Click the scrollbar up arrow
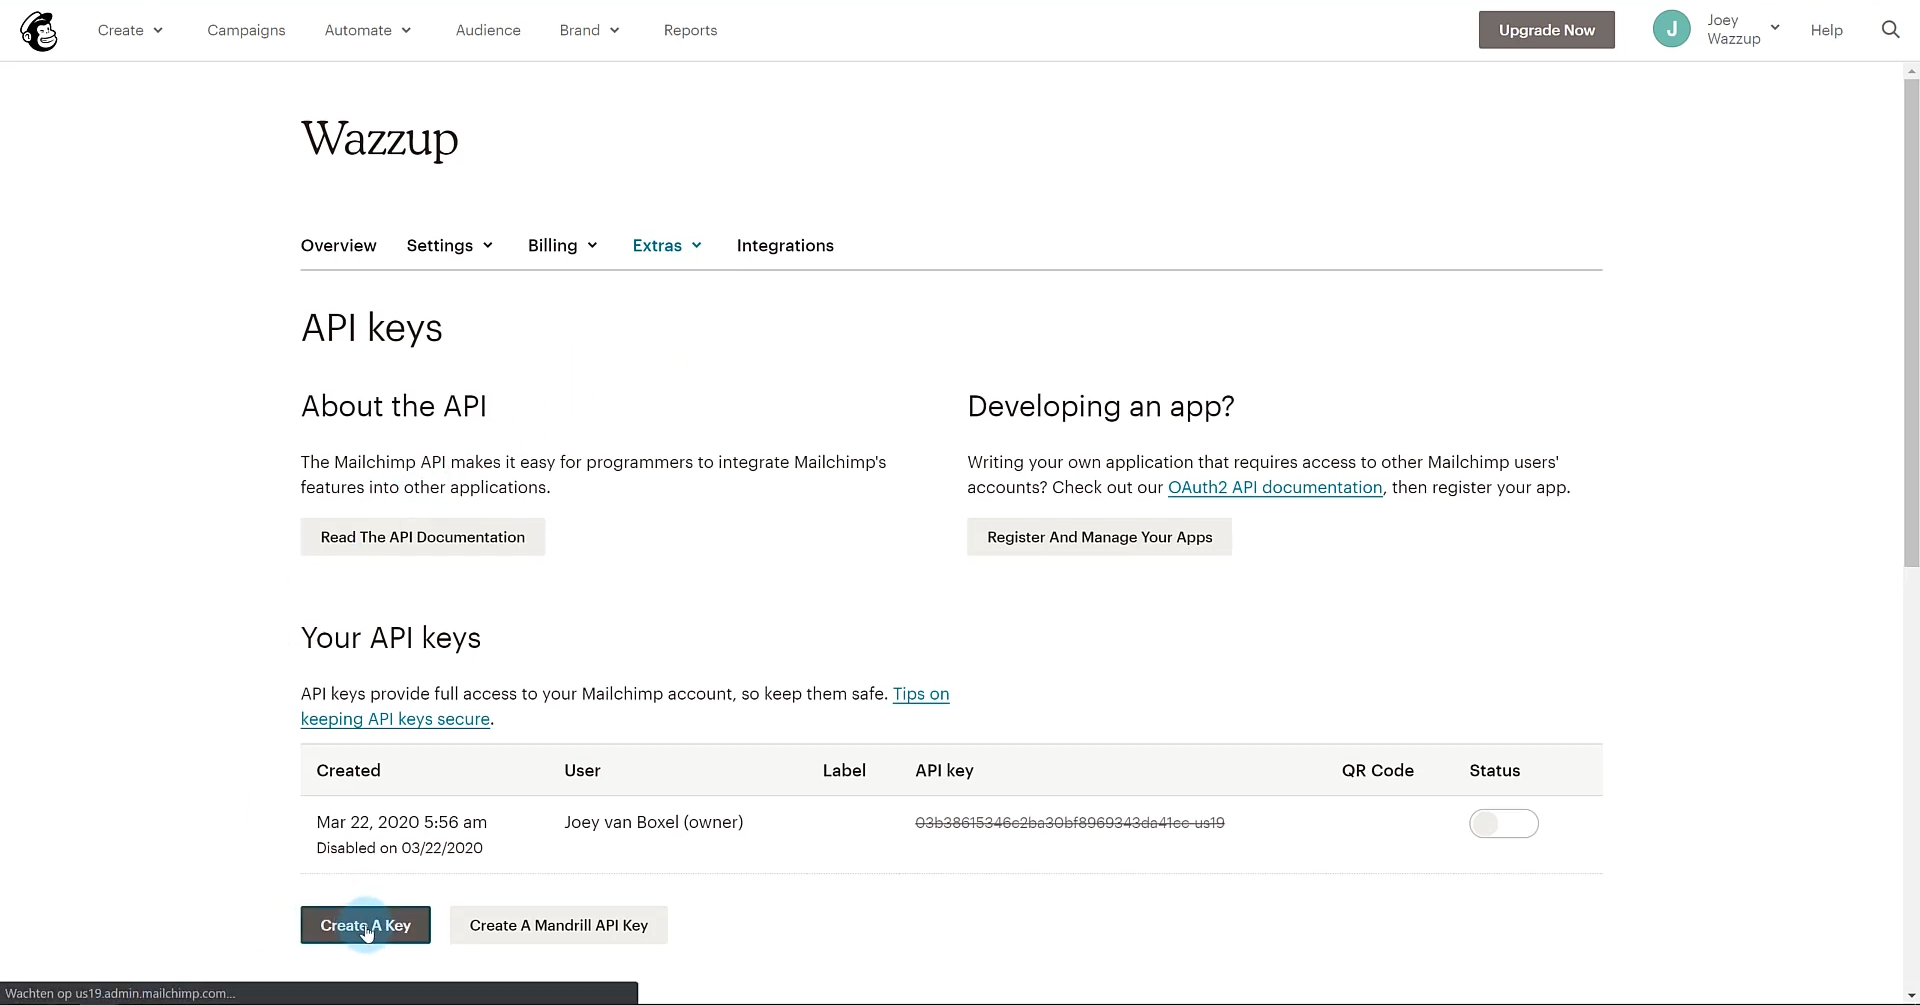Viewport: 1920px width, 1005px height. (x=1911, y=70)
